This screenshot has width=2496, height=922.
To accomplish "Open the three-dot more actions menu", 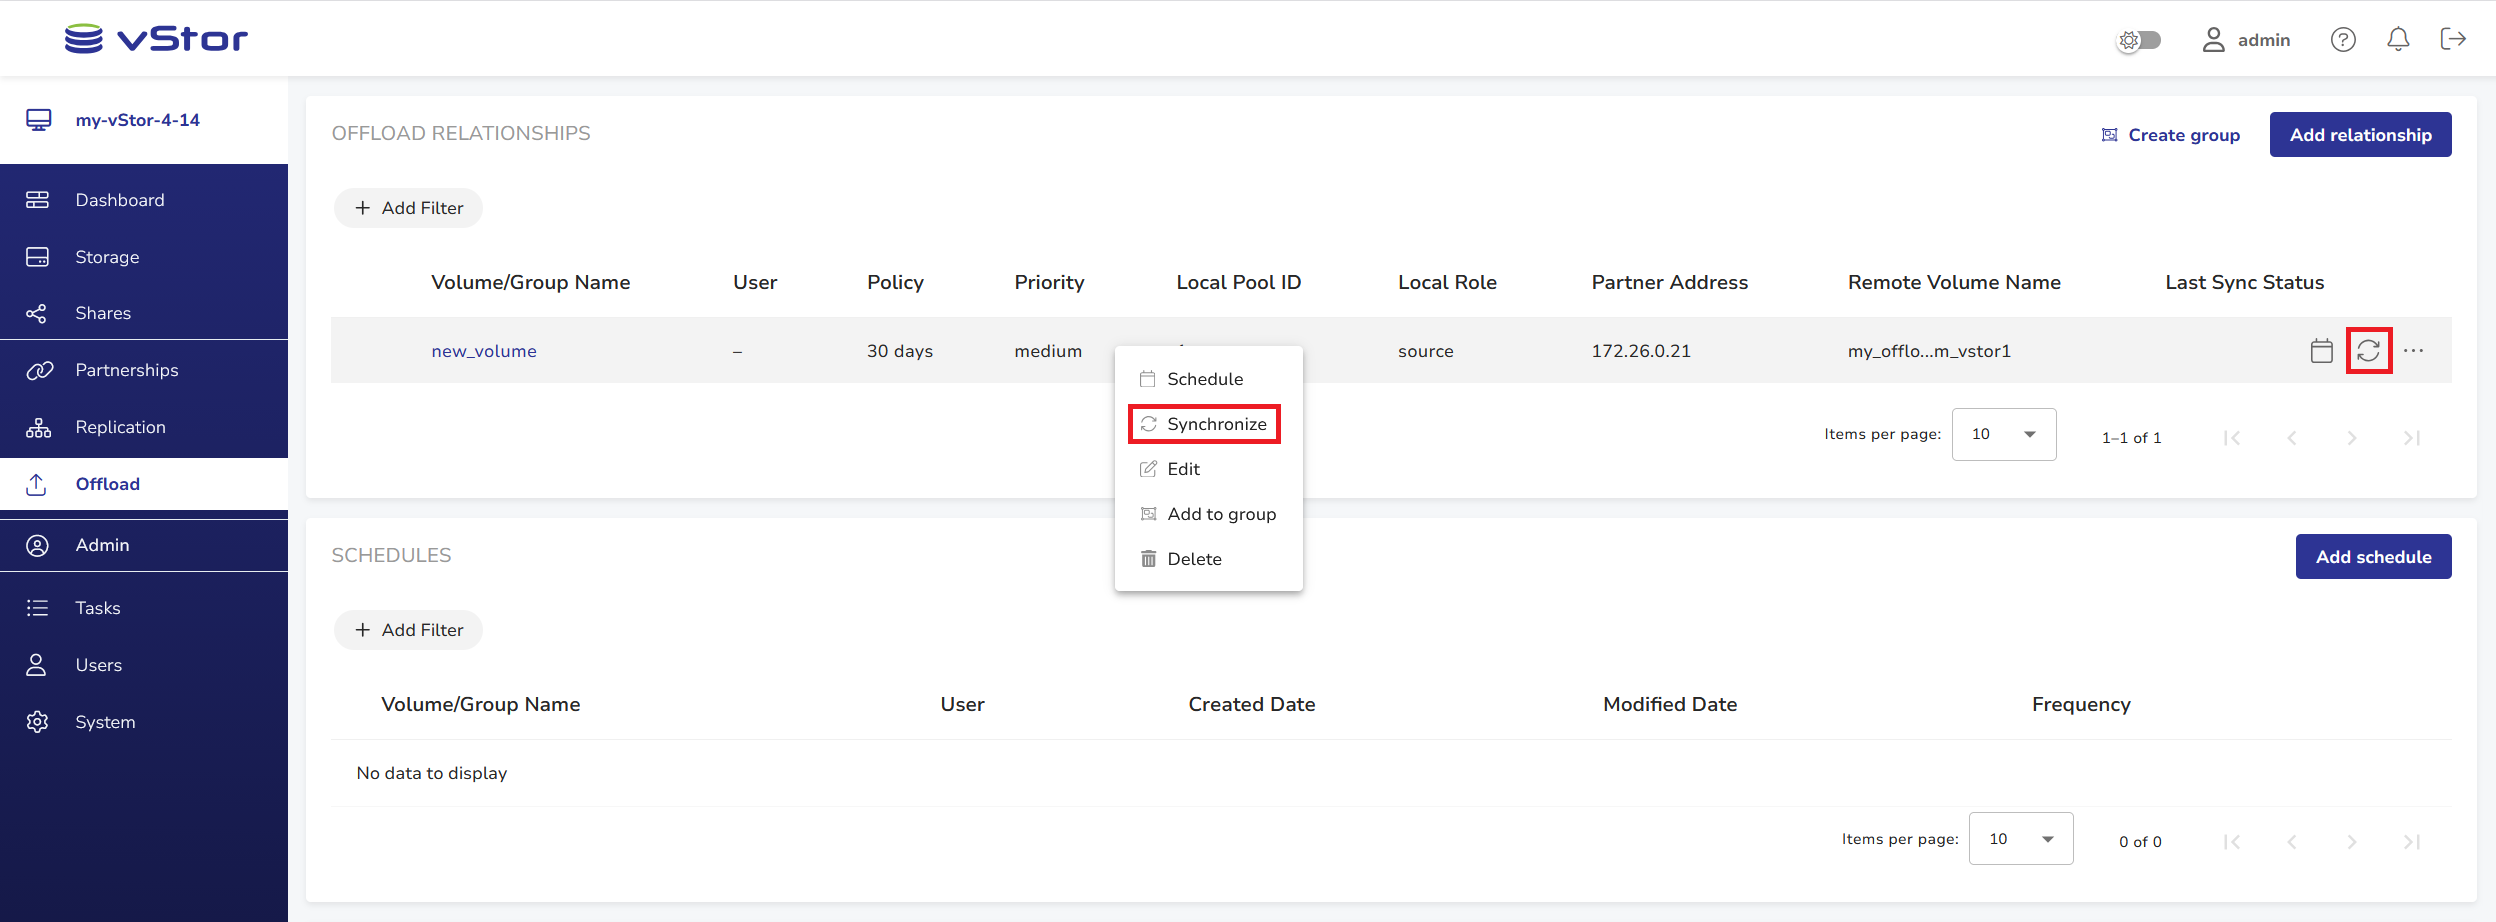I will pos(2413,351).
